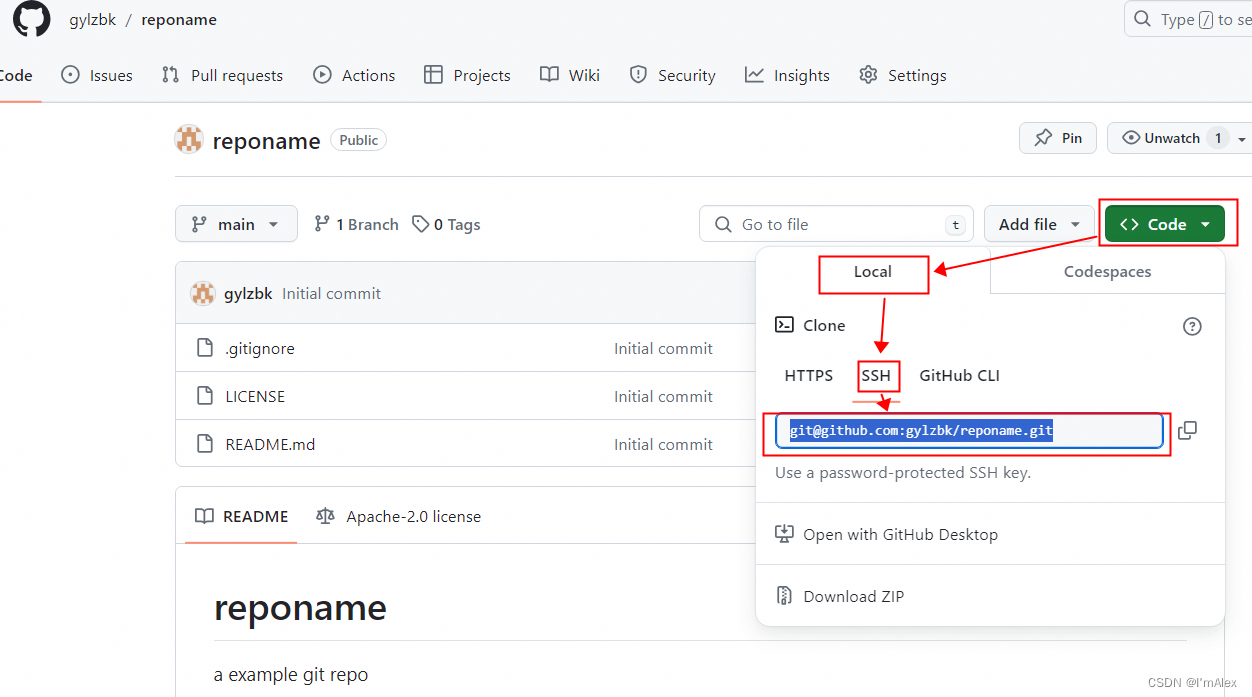This screenshot has height=697, width=1252.
Task: Open the LICENSE file
Action: coord(255,396)
